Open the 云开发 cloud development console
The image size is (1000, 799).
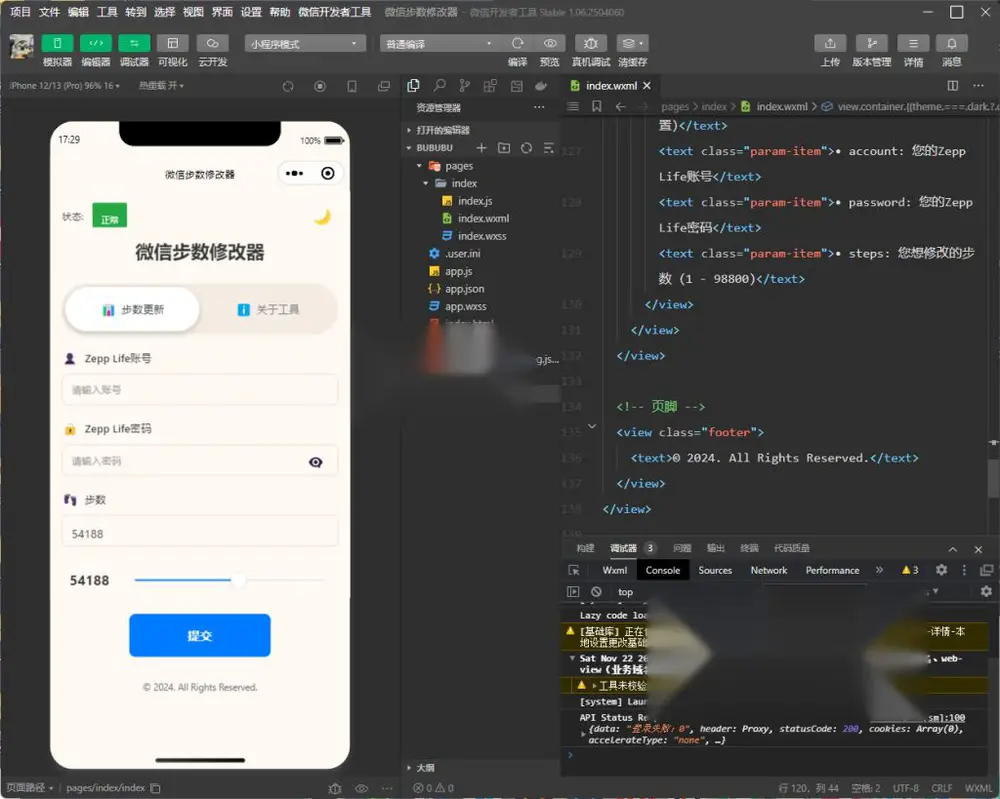tap(212, 43)
